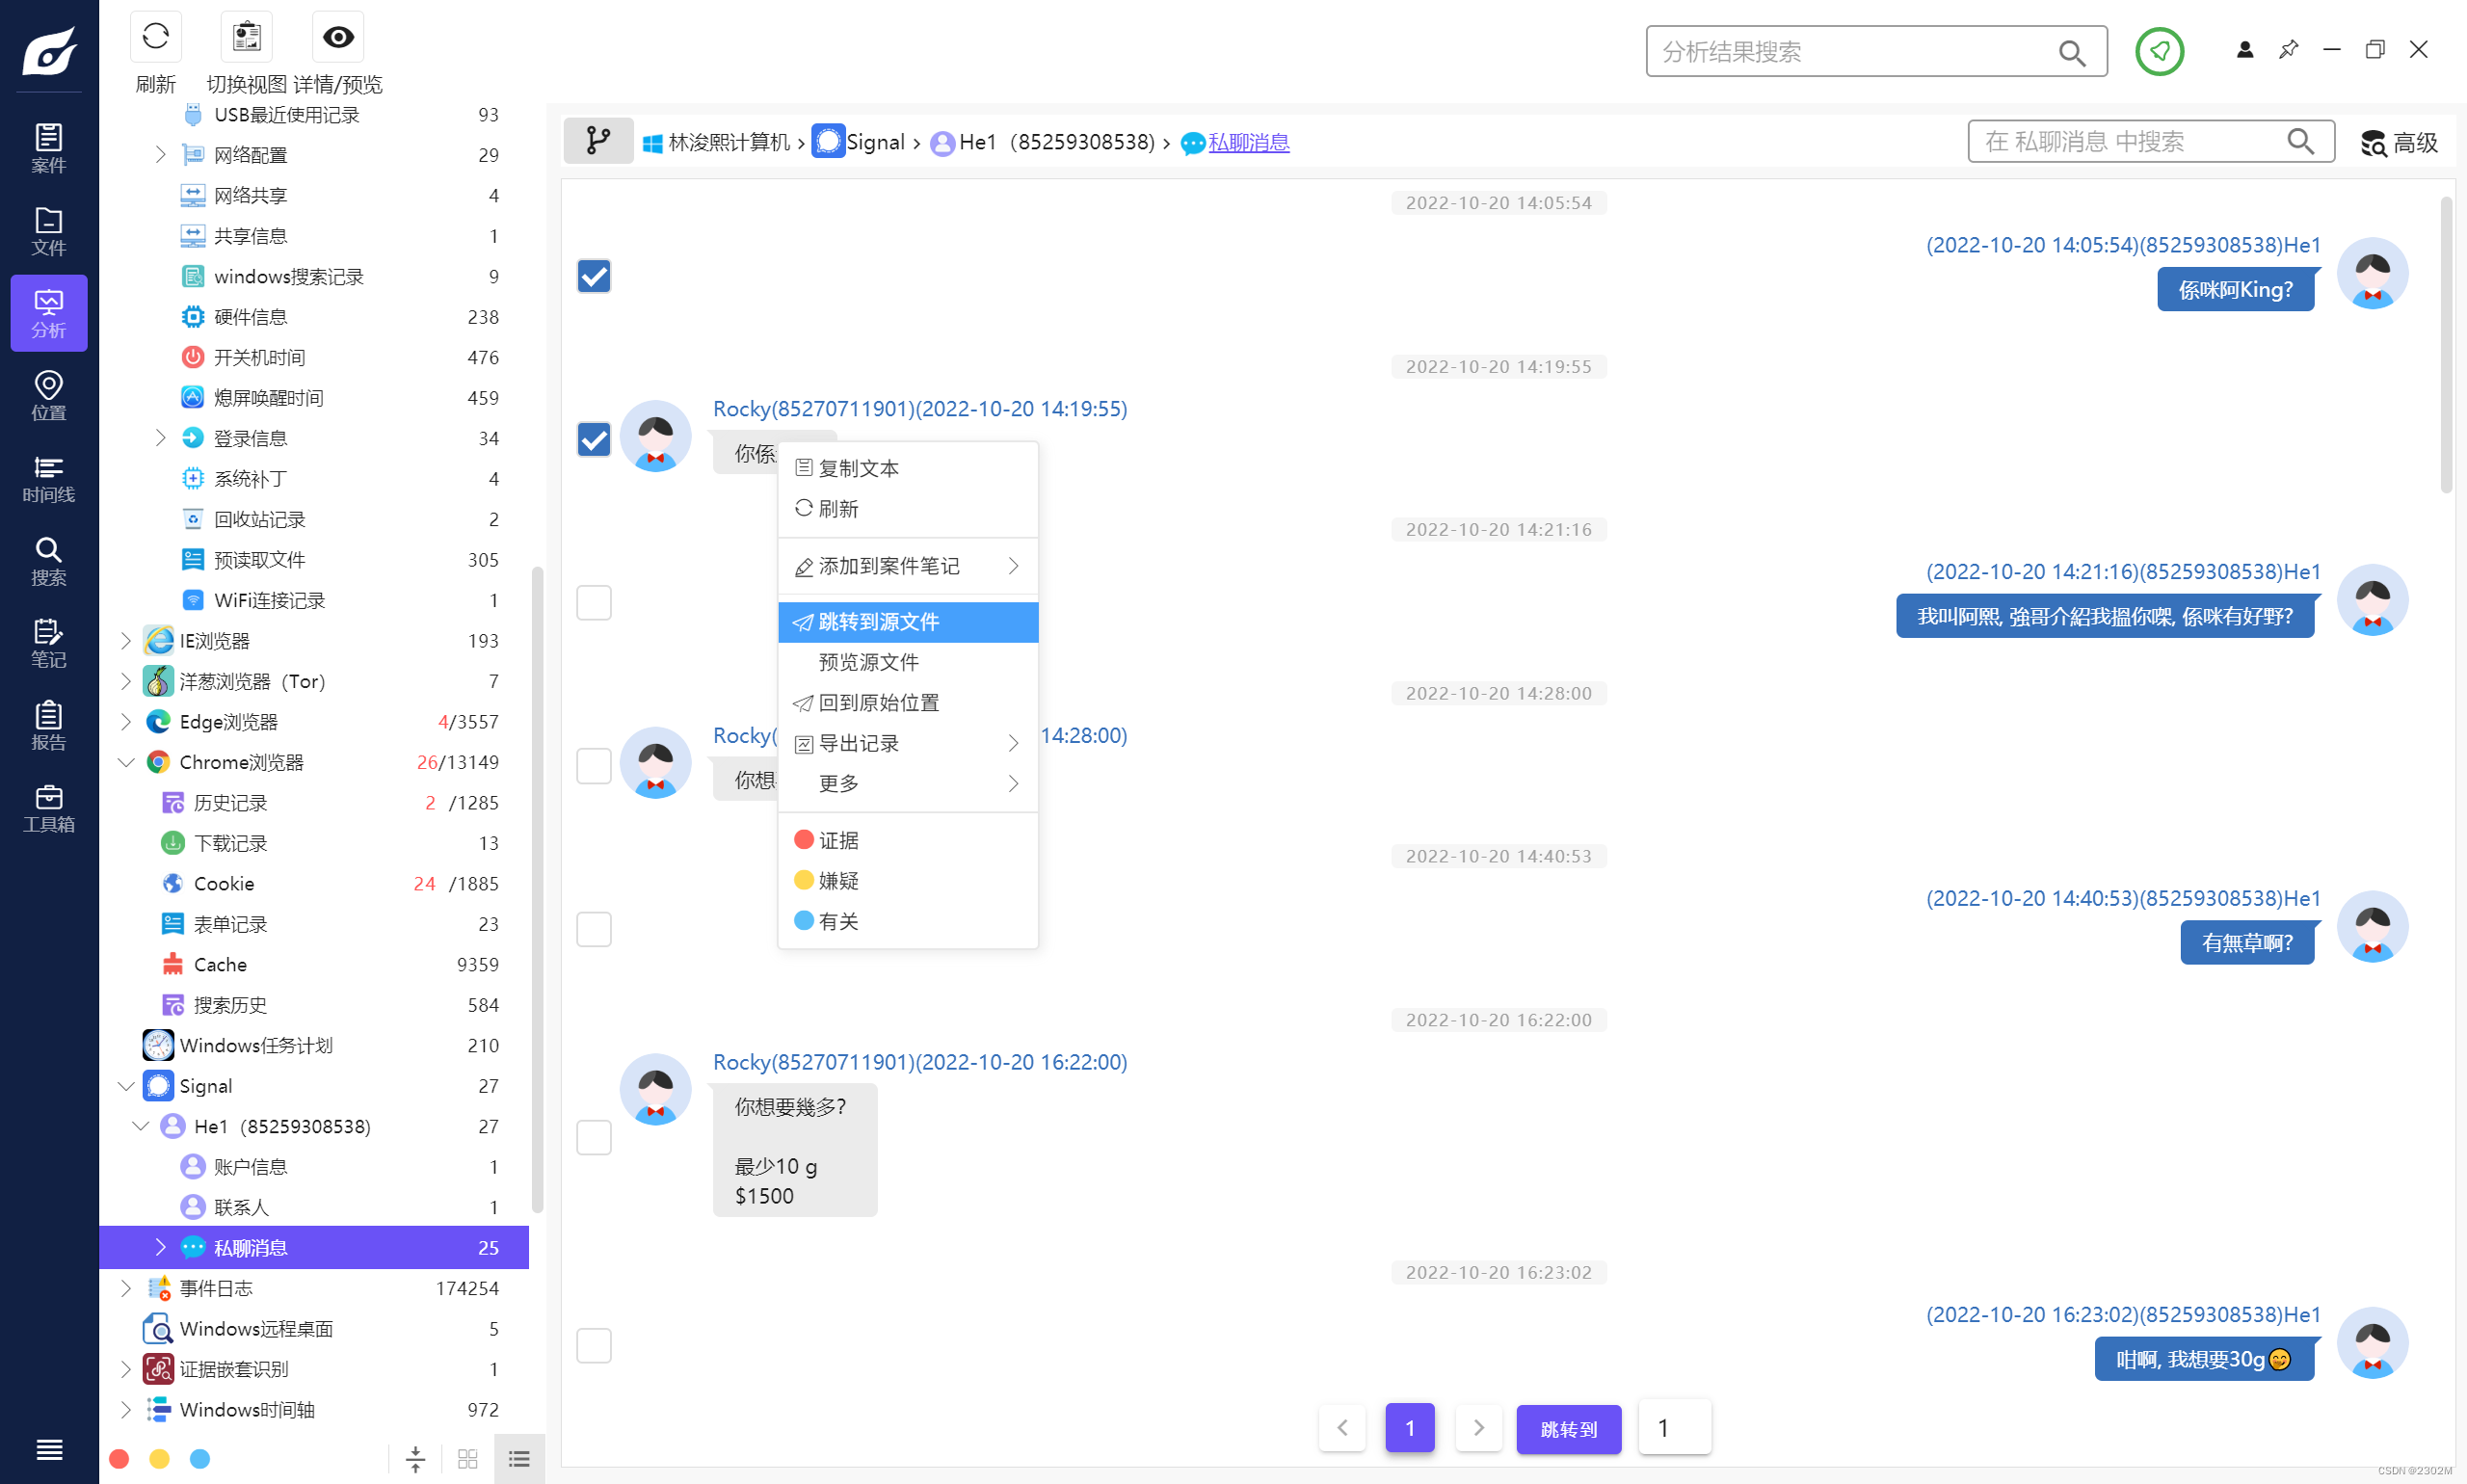Click the refresh icon in the toolbar
The width and height of the screenshot is (2467, 1484).
(155, 38)
